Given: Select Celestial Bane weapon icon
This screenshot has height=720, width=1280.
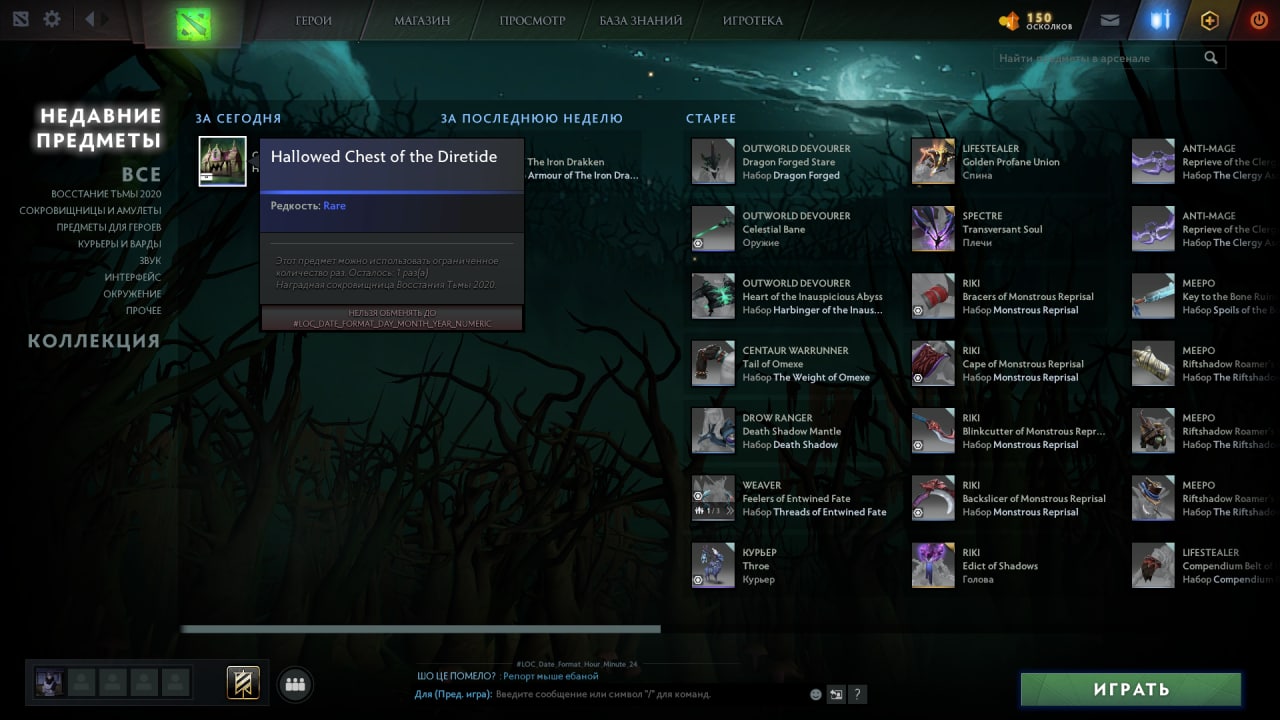Looking at the screenshot, I should pos(713,229).
